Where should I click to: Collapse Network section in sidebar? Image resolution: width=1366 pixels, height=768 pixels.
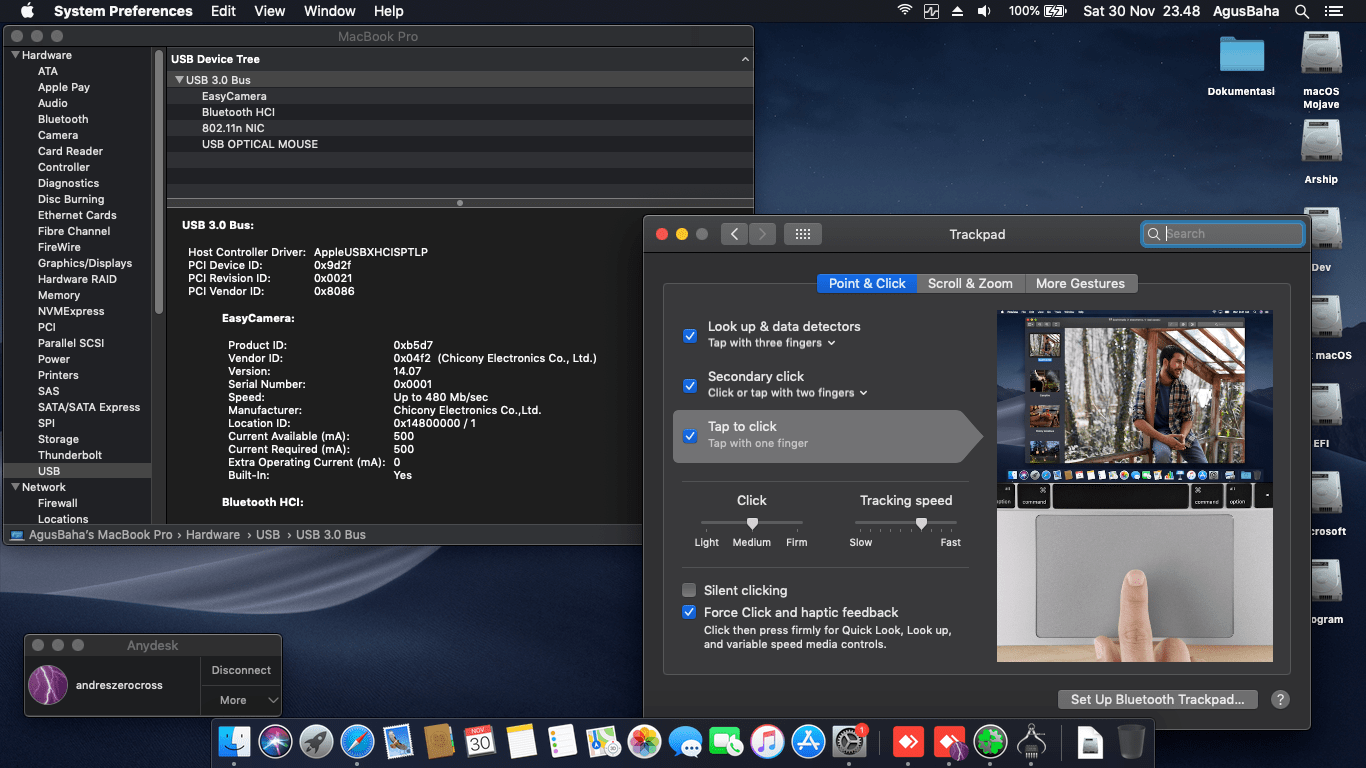pyautogui.click(x=15, y=487)
